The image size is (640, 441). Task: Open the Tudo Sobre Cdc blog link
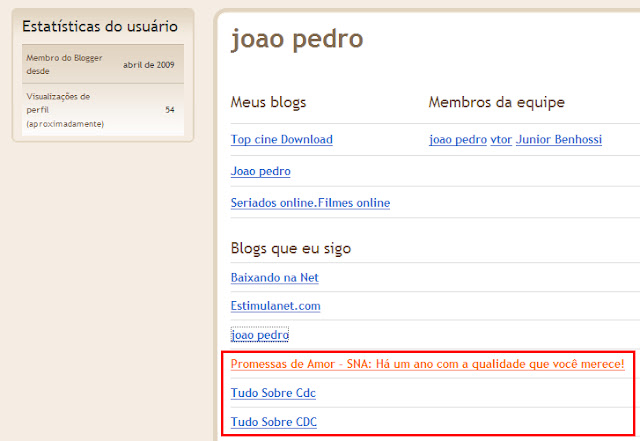273,393
